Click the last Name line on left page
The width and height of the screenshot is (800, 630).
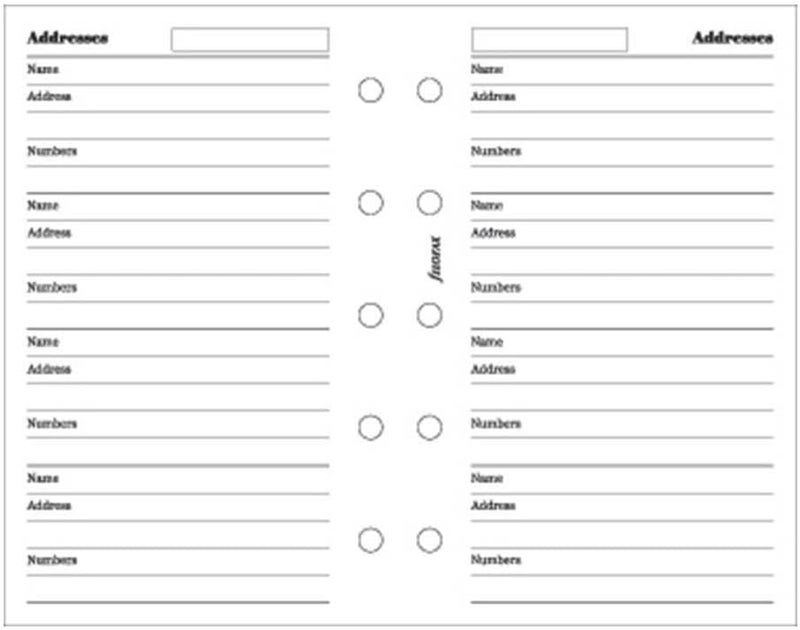coord(178,481)
